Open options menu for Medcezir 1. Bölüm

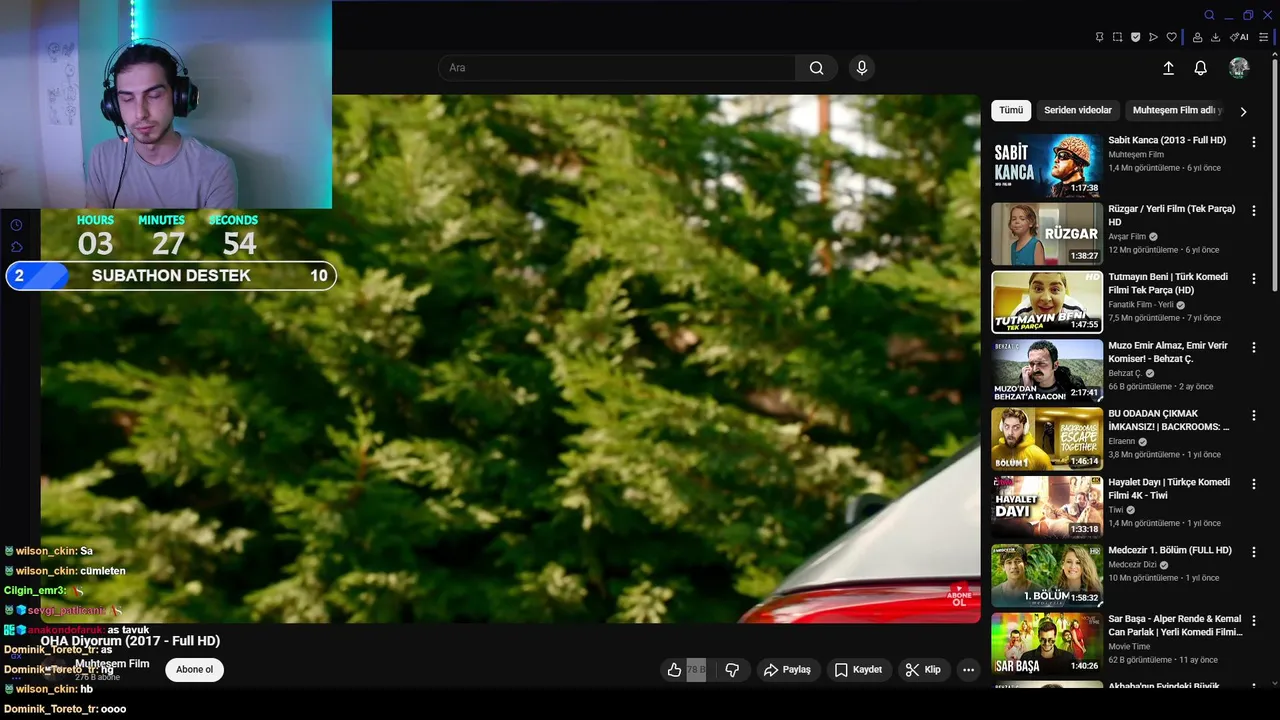[1253, 552]
